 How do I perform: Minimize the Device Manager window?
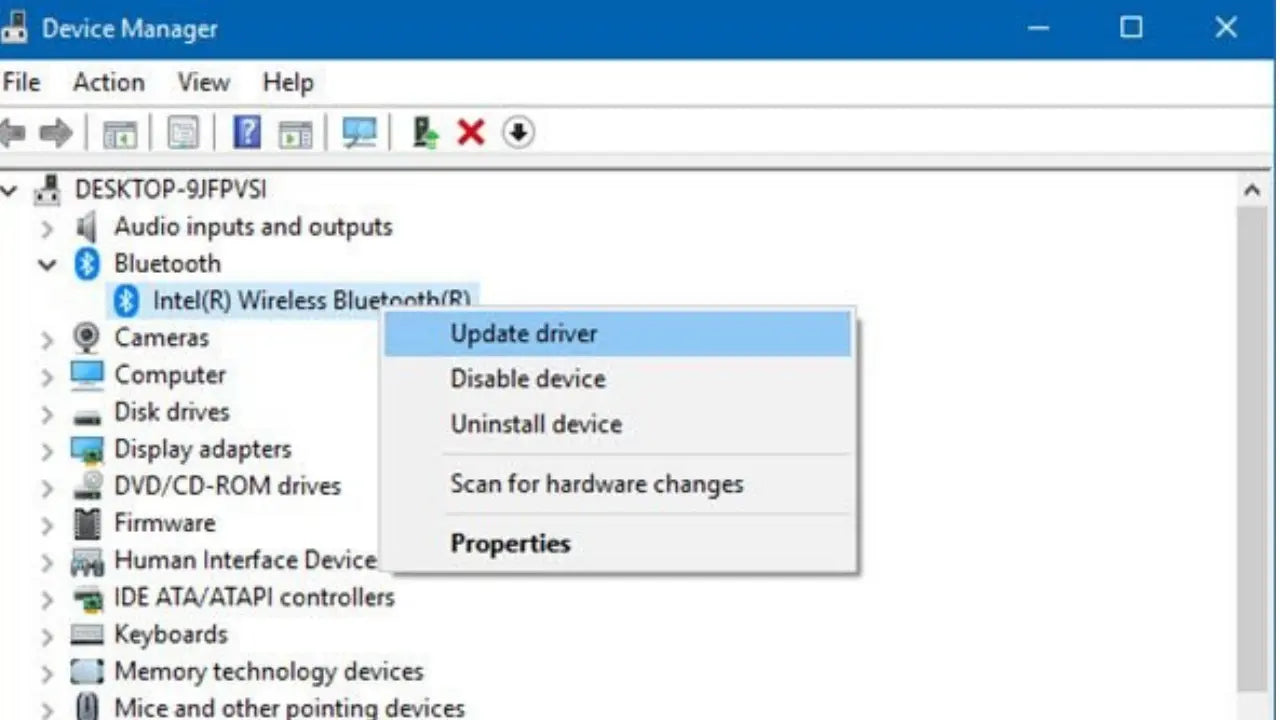pos(1040,28)
